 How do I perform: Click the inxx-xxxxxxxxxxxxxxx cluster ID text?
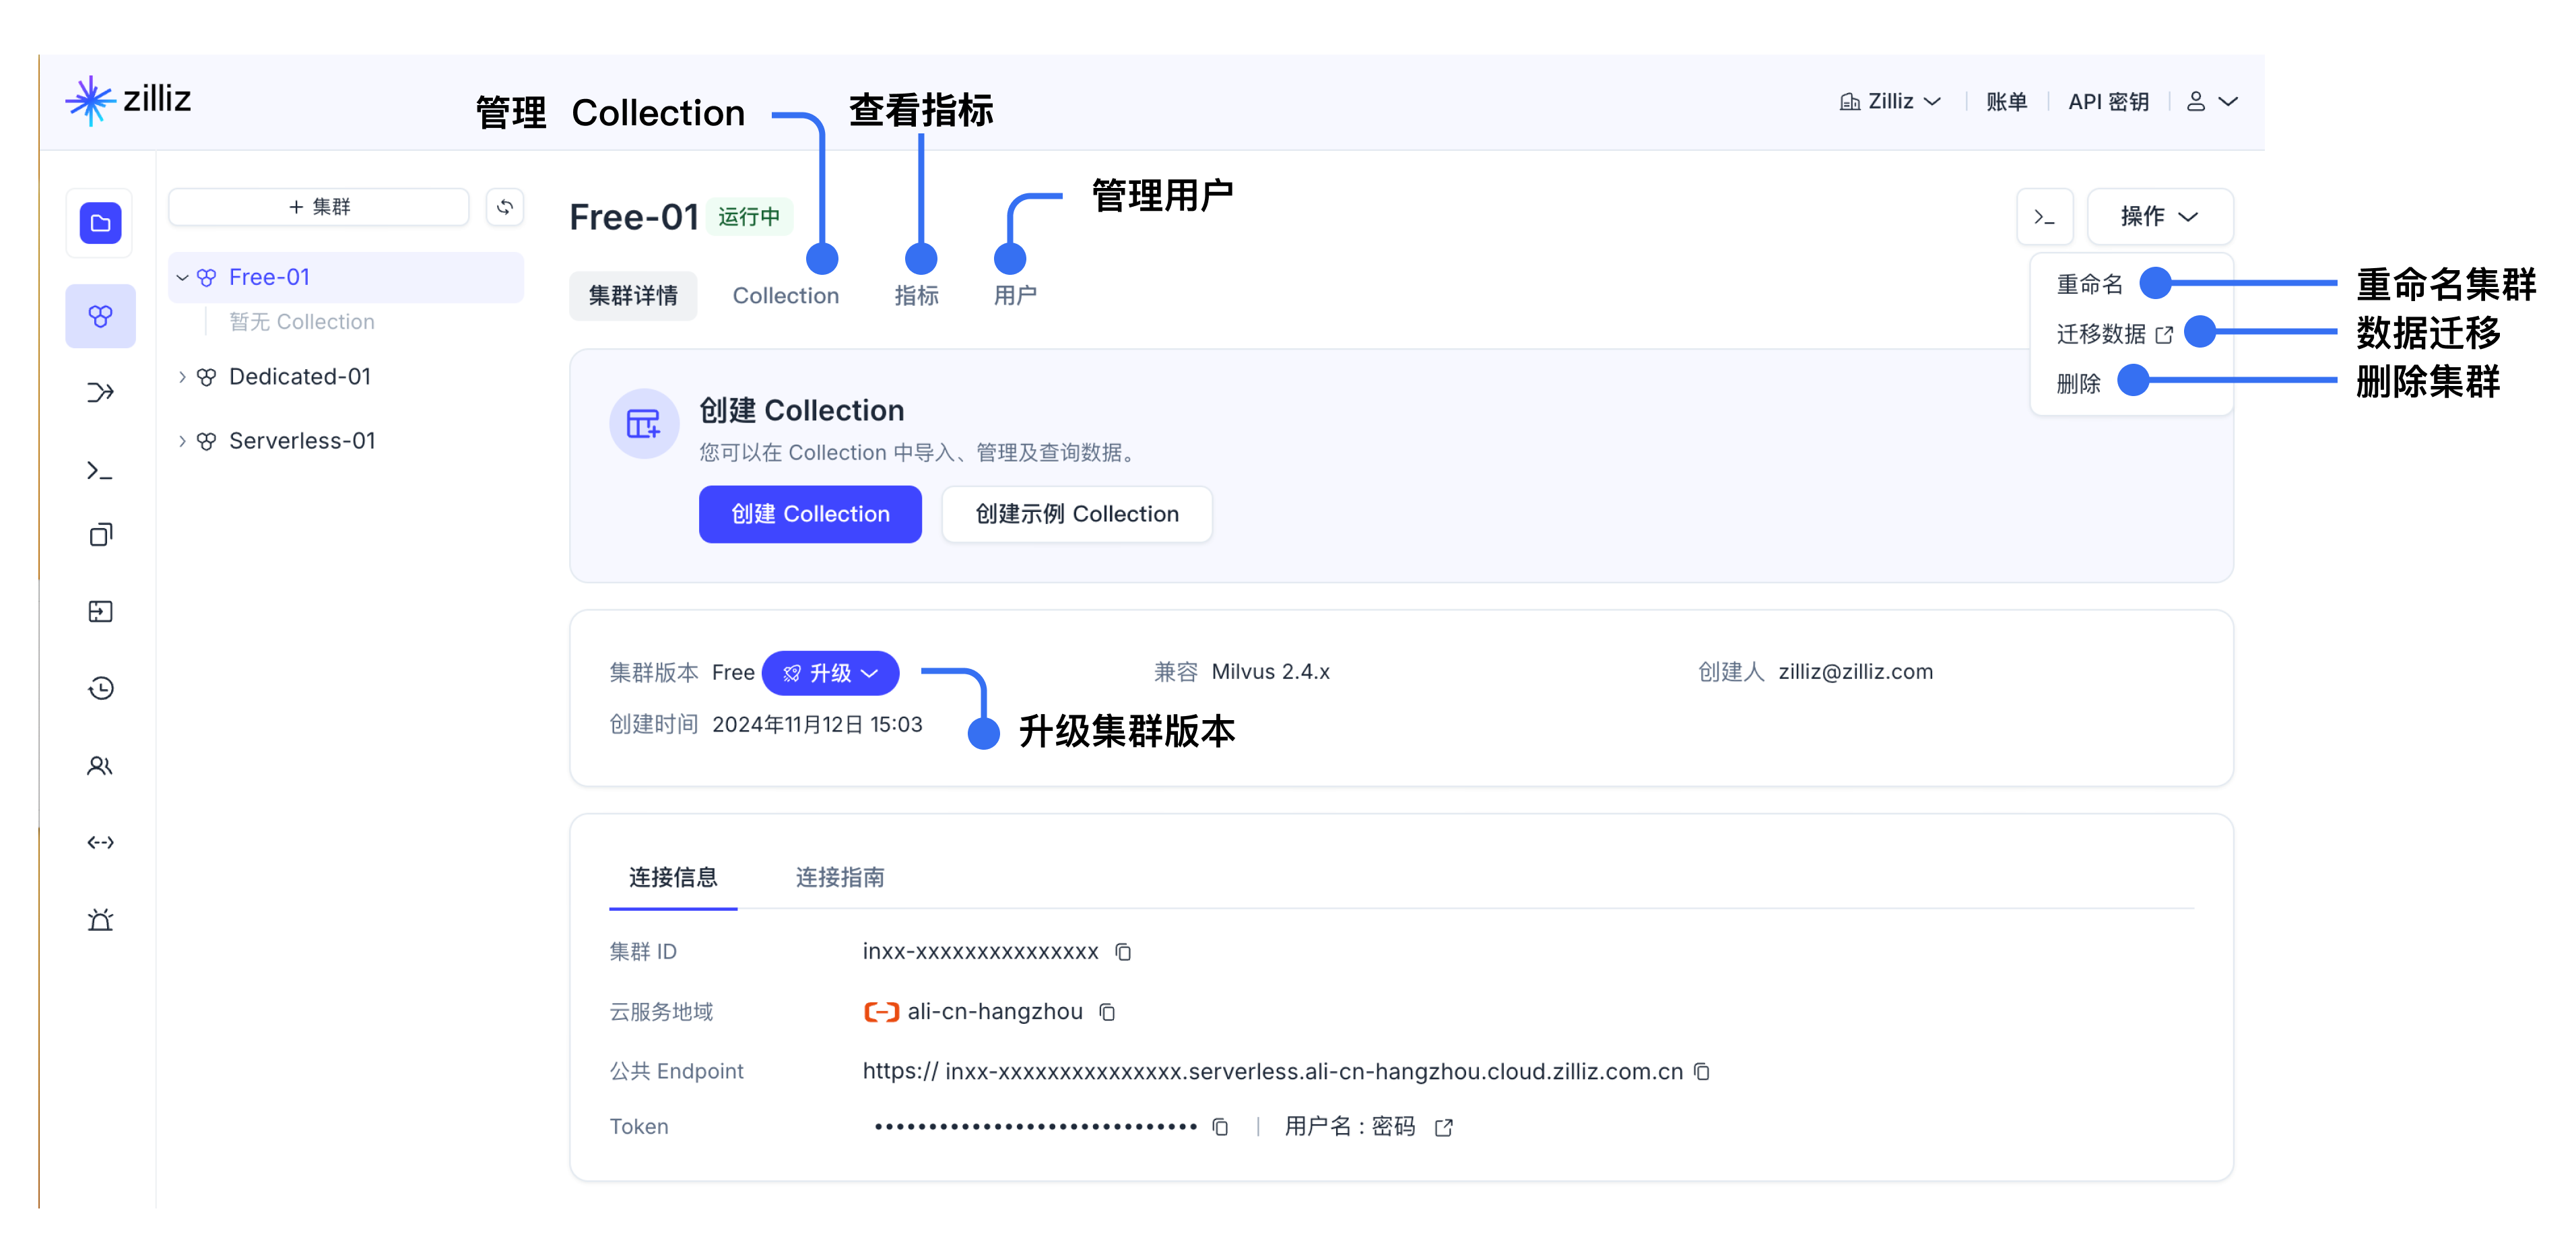[981, 951]
